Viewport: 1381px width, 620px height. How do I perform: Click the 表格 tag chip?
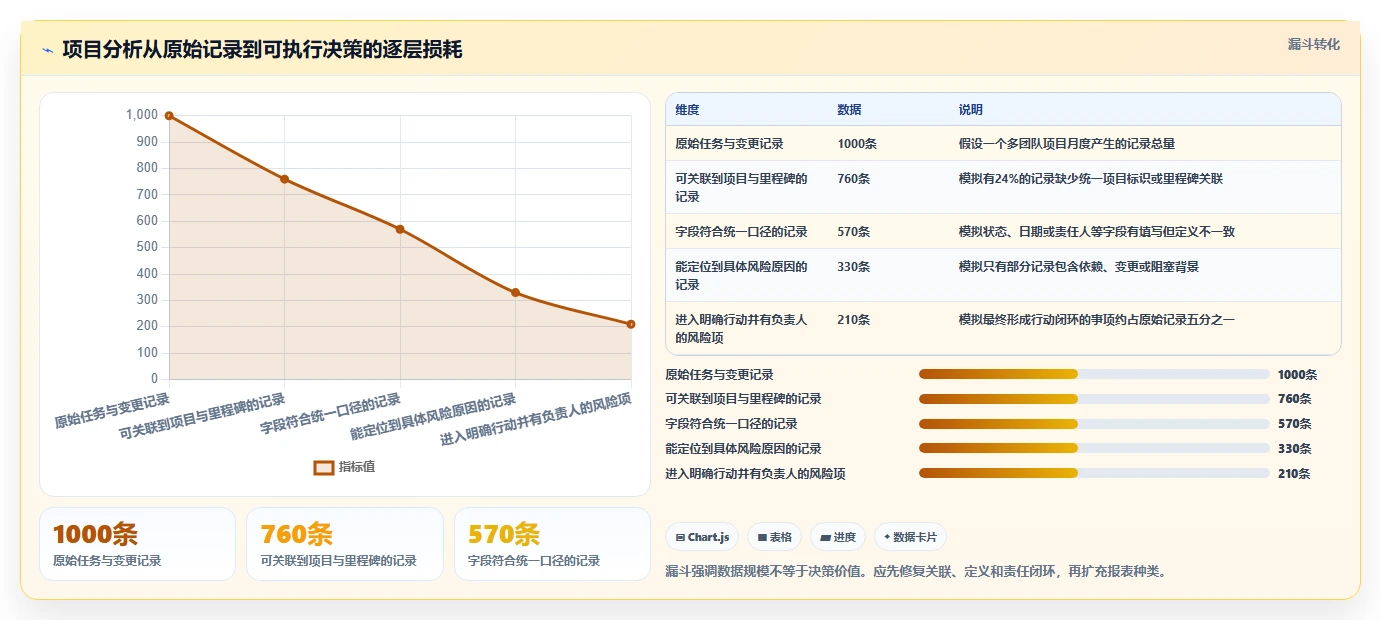[774, 537]
